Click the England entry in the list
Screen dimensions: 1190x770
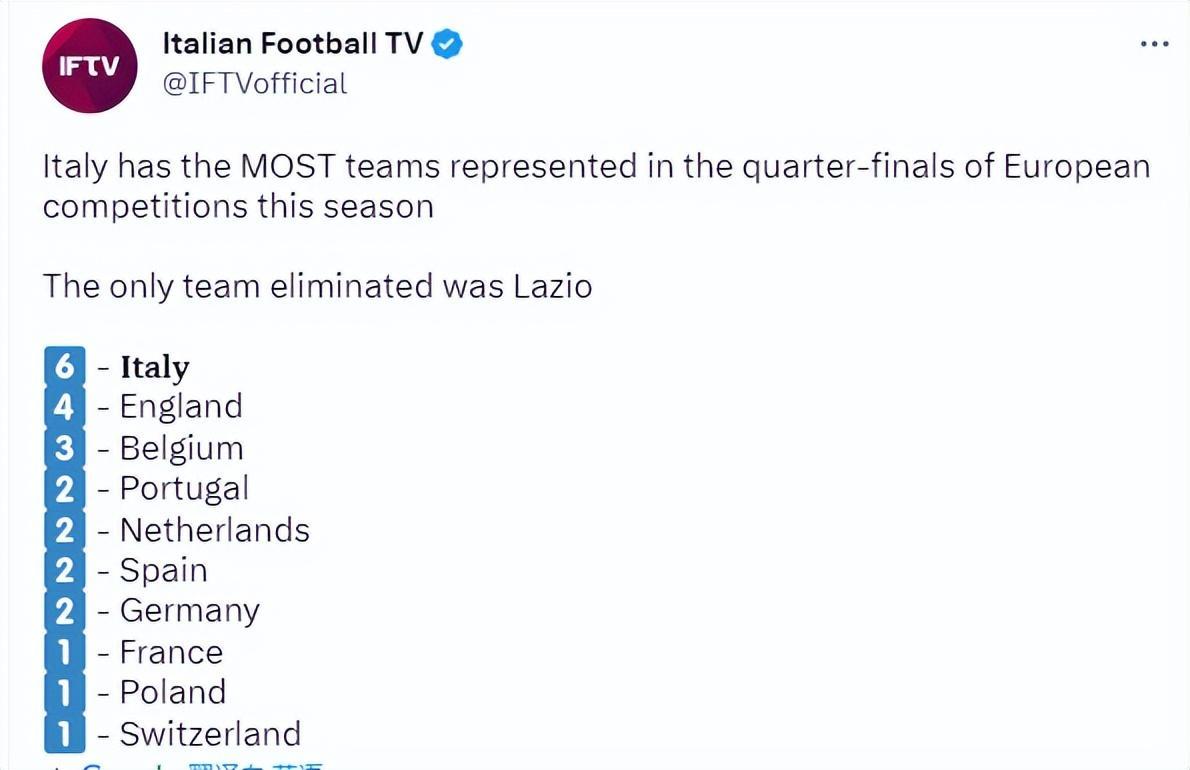click(x=180, y=406)
